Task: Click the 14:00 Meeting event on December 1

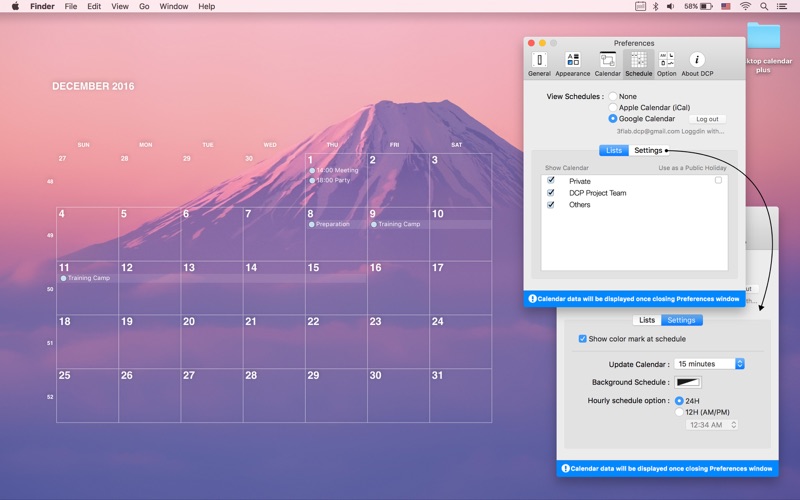Action: pyautogui.click(x=335, y=170)
